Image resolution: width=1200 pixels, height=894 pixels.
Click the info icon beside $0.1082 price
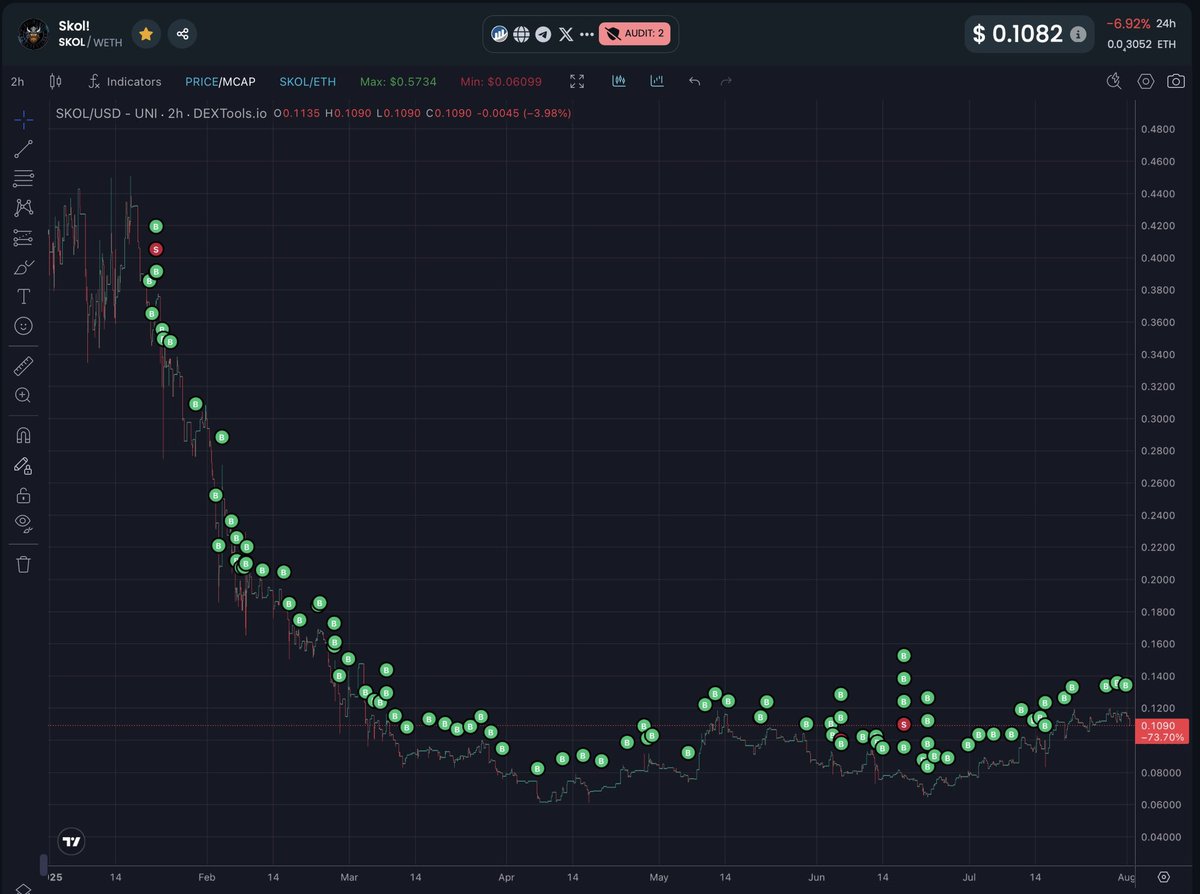(x=1077, y=34)
